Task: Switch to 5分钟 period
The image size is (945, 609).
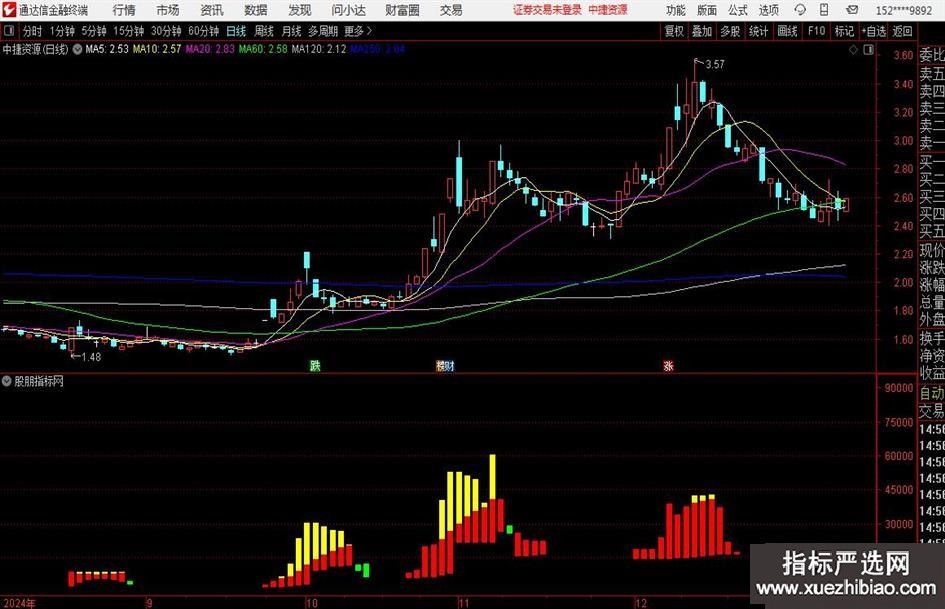Action: tap(94, 31)
